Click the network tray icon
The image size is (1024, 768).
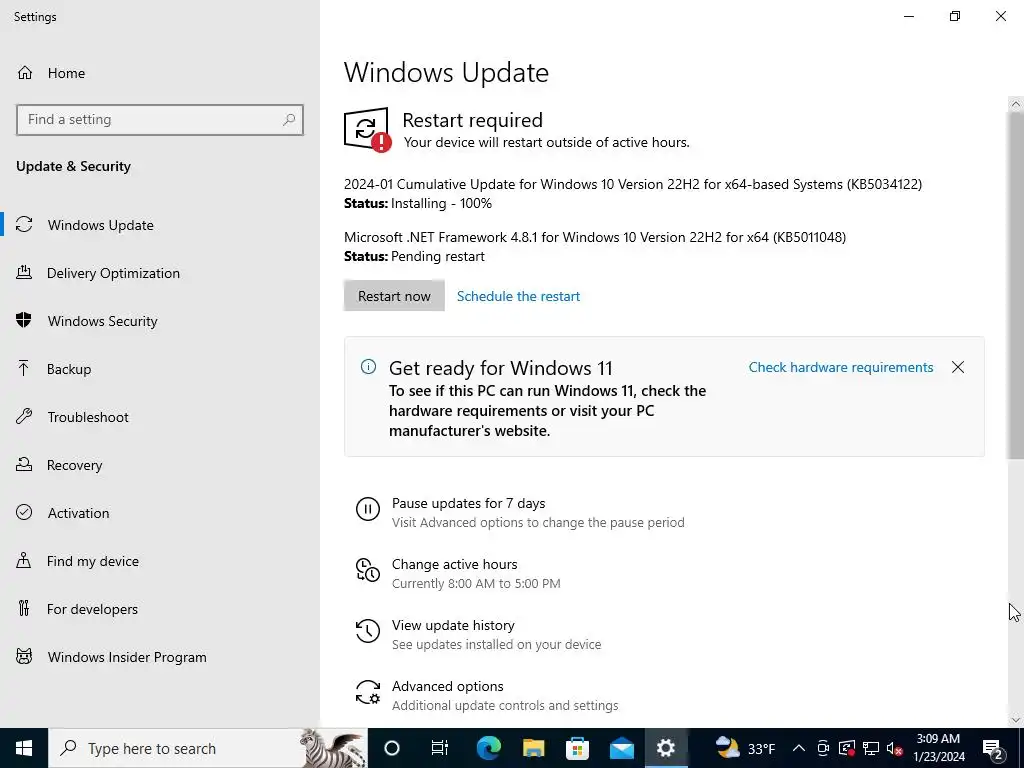tap(871, 748)
